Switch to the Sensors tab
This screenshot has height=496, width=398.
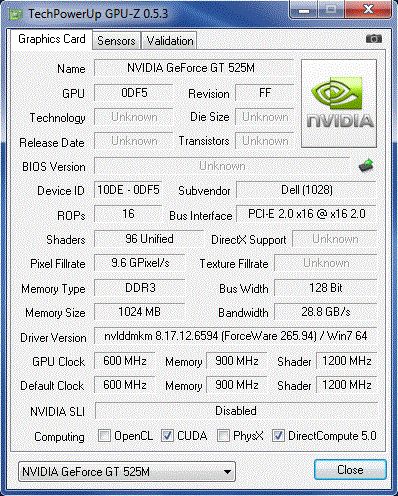click(116, 41)
